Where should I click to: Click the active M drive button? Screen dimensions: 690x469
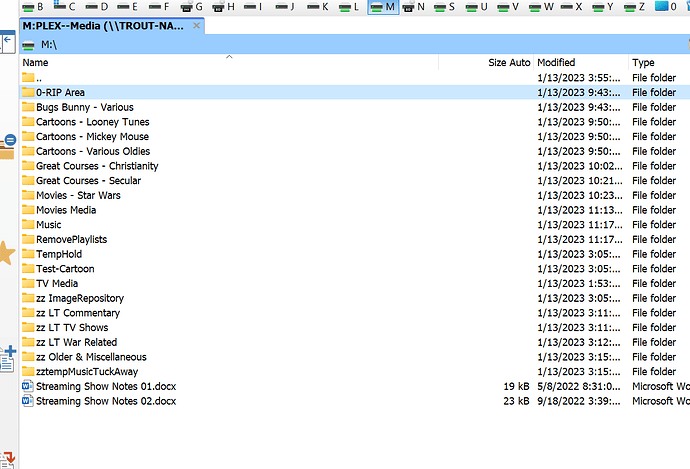[x=383, y=7]
